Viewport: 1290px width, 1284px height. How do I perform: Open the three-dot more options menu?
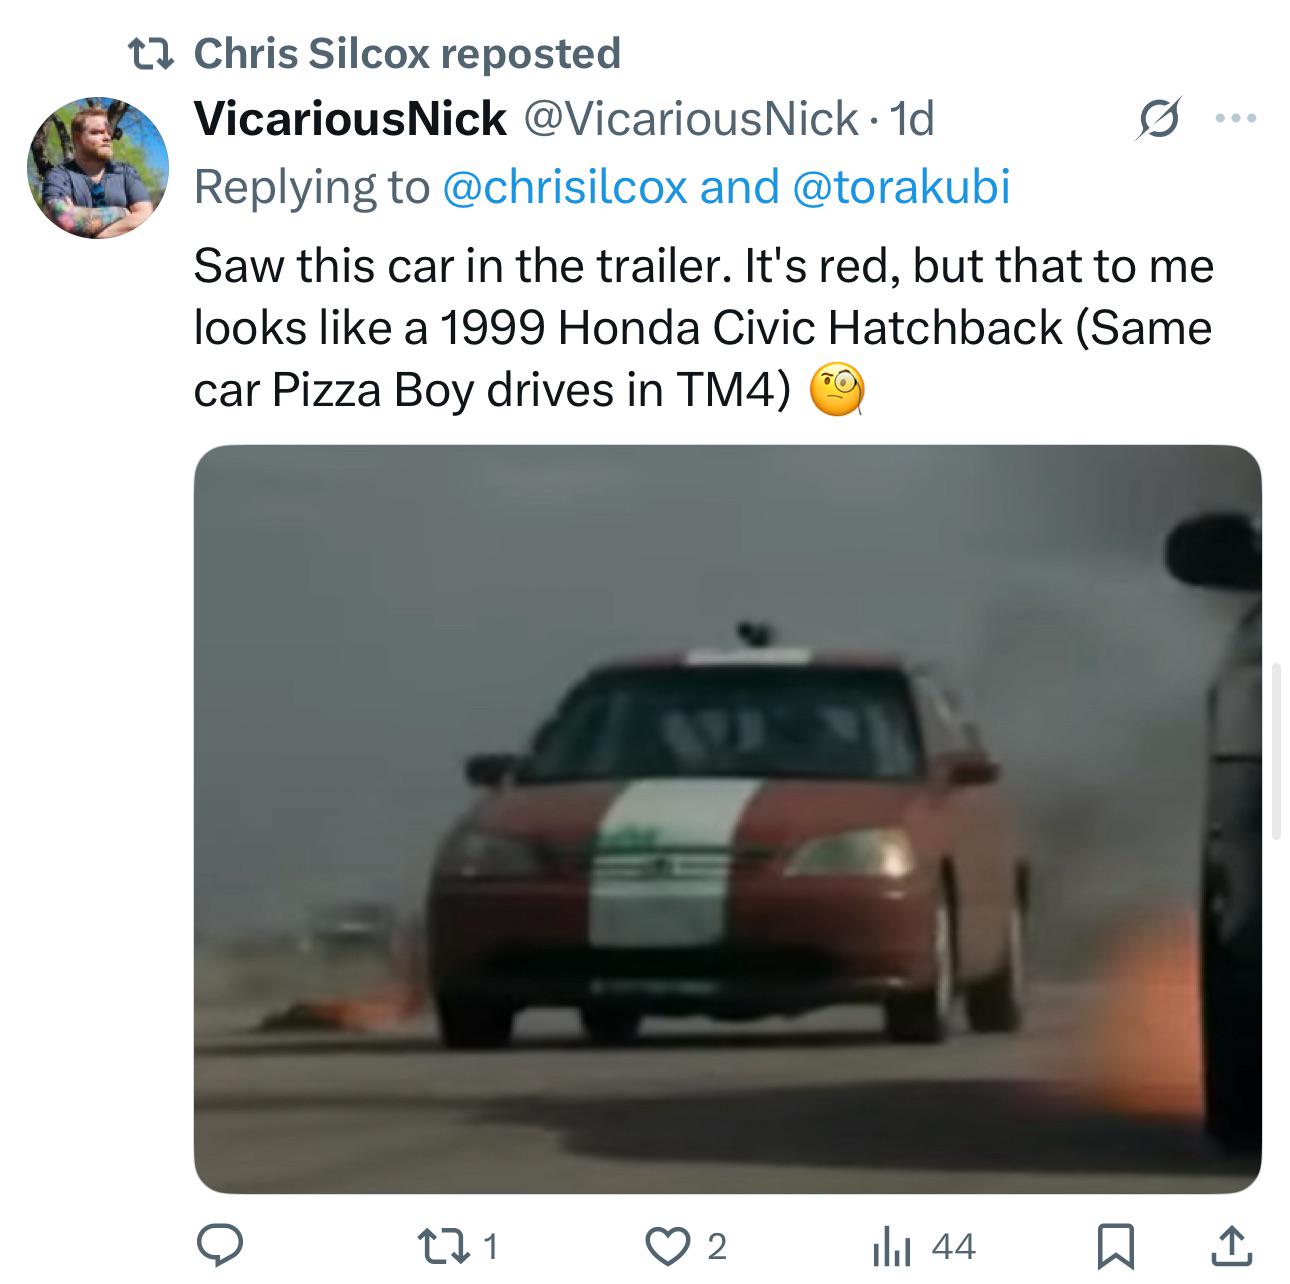(1236, 119)
